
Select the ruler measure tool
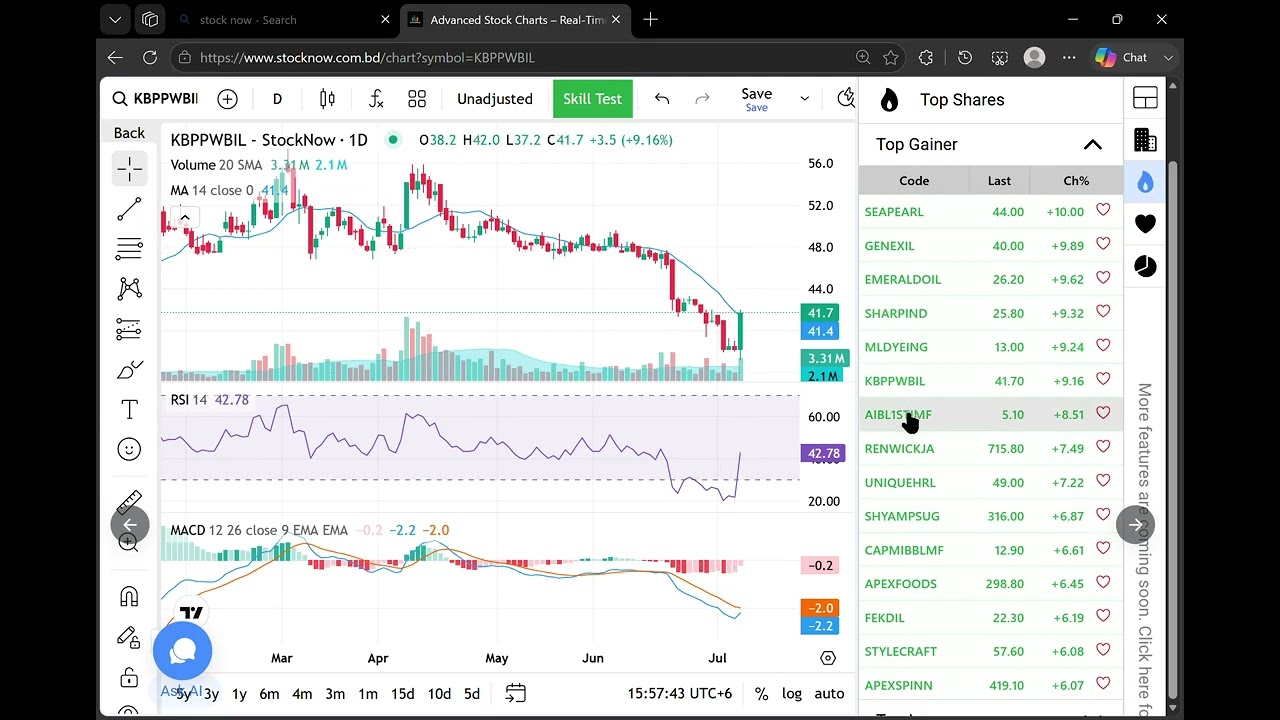tap(129, 502)
